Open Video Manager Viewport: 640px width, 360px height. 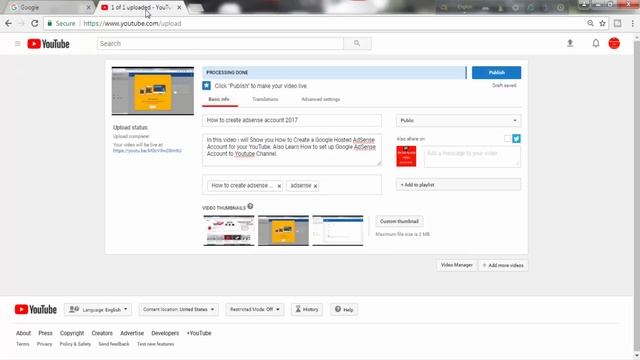[x=456, y=265]
